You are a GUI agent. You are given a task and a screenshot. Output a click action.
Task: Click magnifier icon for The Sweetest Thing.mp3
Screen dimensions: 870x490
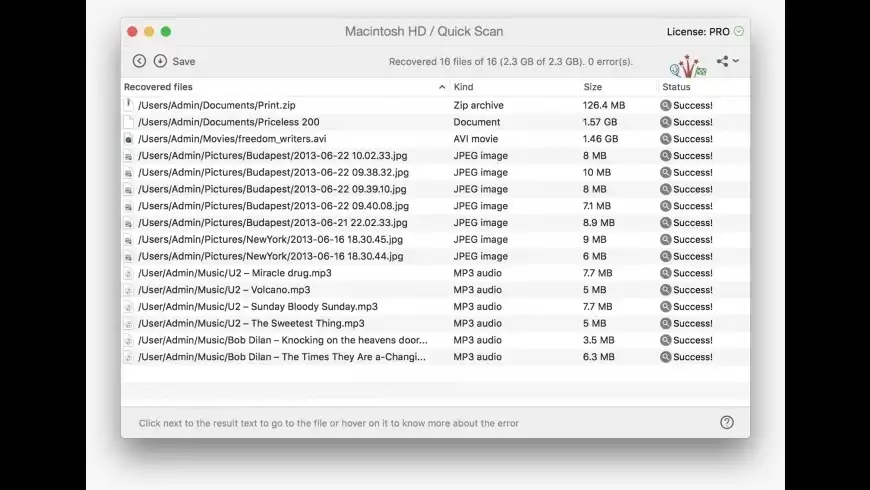click(x=666, y=324)
